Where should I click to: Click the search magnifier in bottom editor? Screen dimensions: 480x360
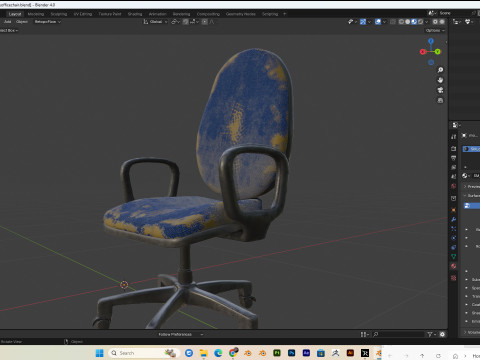click(x=376, y=334)
